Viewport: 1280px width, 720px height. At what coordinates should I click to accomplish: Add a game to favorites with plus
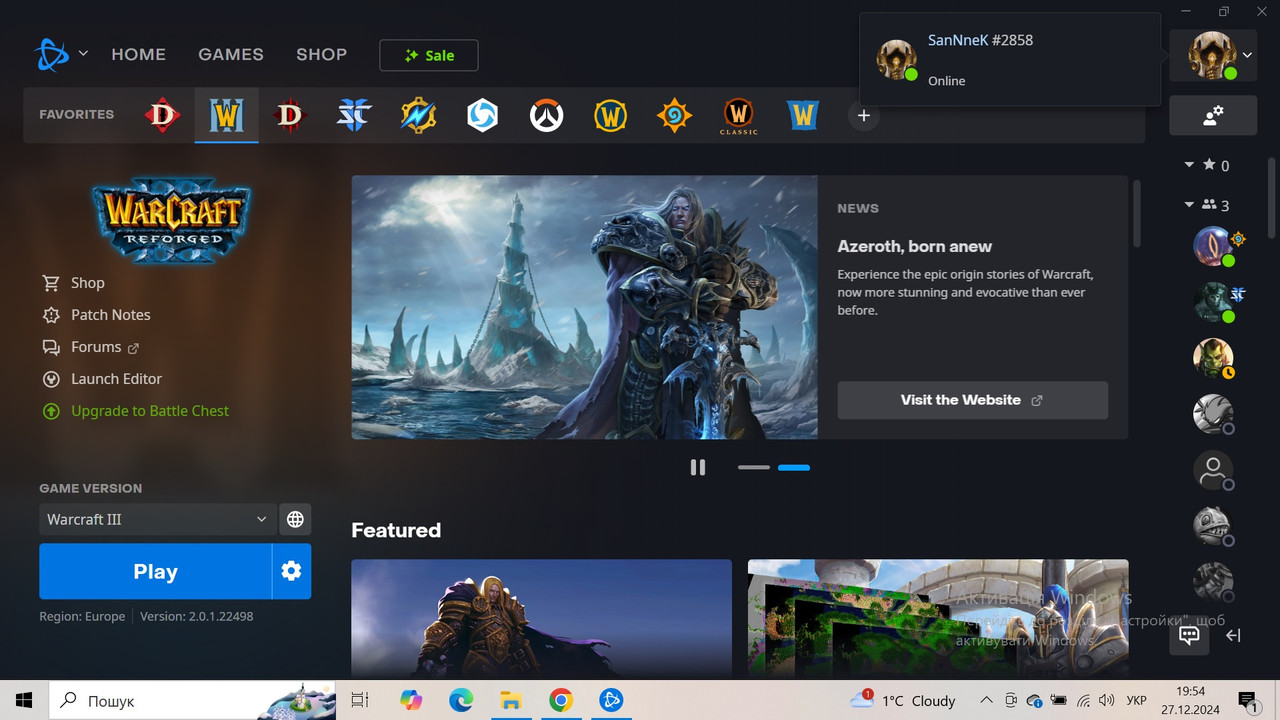pyautogui.click(x=864, y=115)
